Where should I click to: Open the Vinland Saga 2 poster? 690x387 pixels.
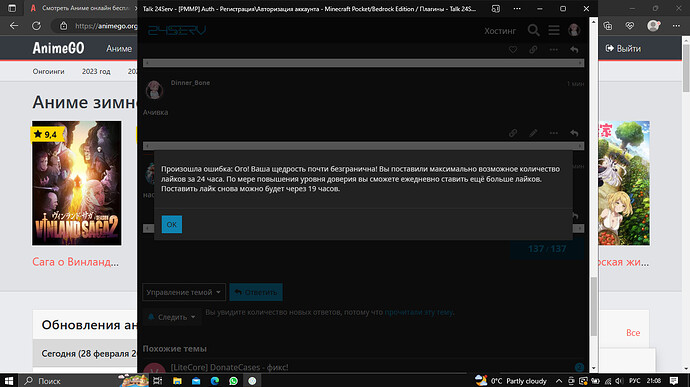[77, 183]
